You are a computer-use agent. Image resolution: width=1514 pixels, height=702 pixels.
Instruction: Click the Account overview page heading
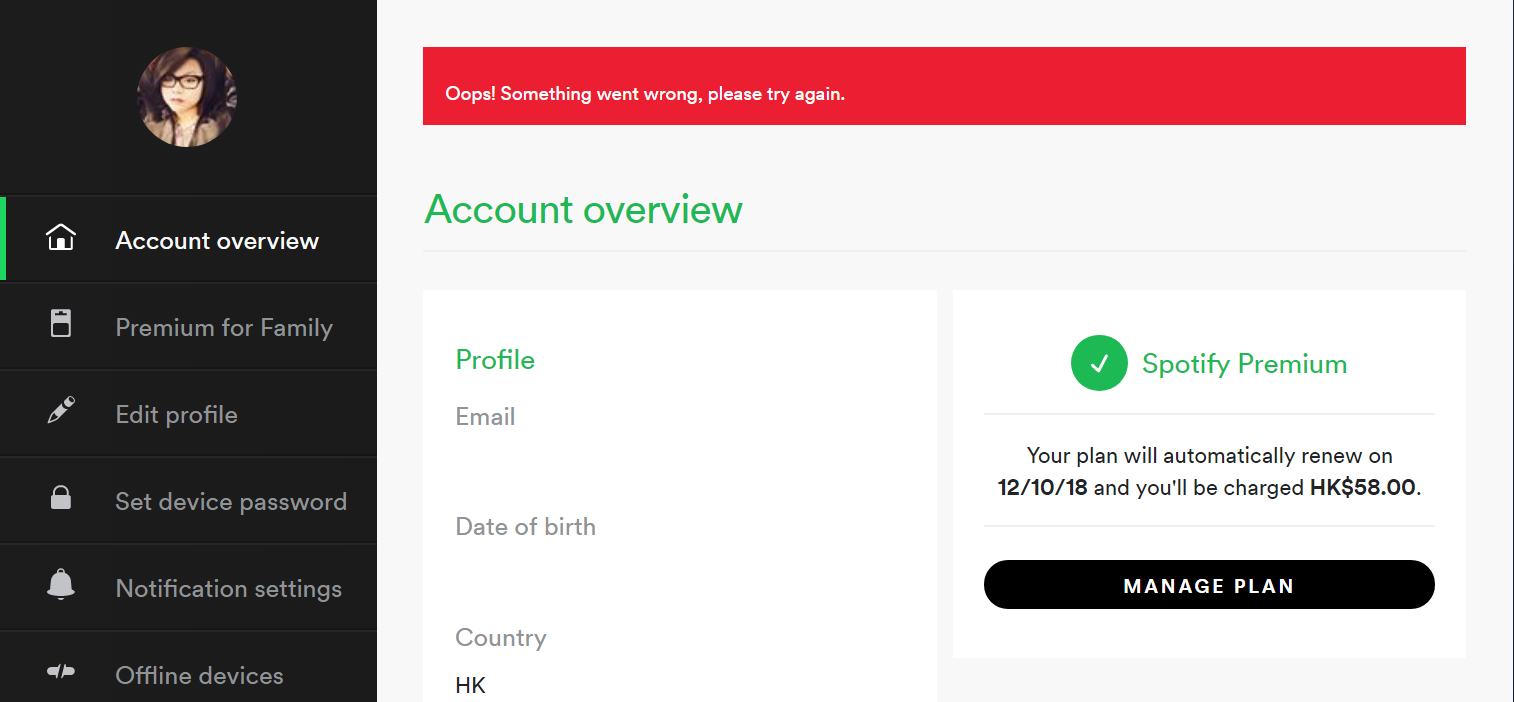(x=584, y=210)
